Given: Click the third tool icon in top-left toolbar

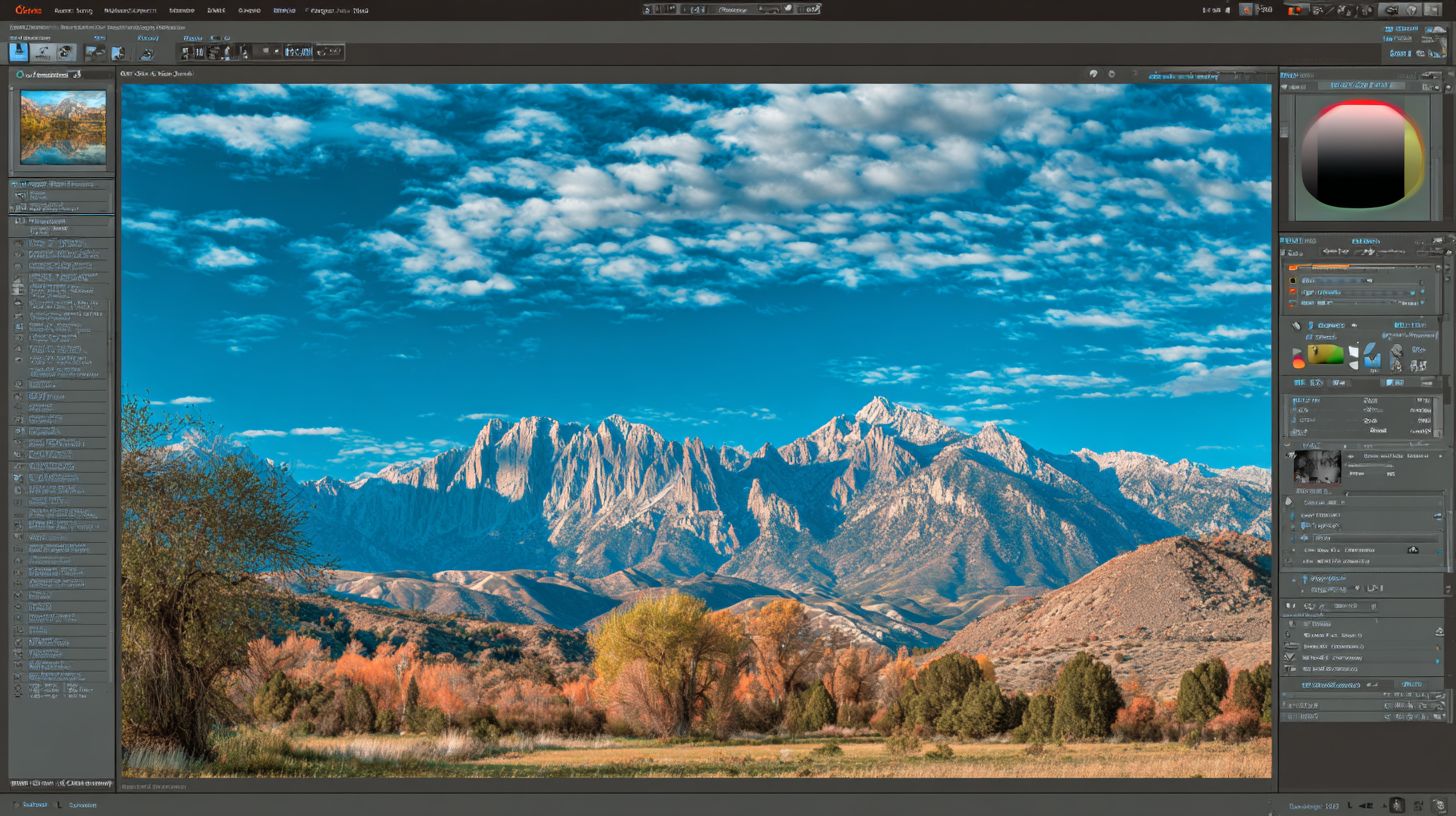Looking at the screenshot, I should click(x=66, y=52).
